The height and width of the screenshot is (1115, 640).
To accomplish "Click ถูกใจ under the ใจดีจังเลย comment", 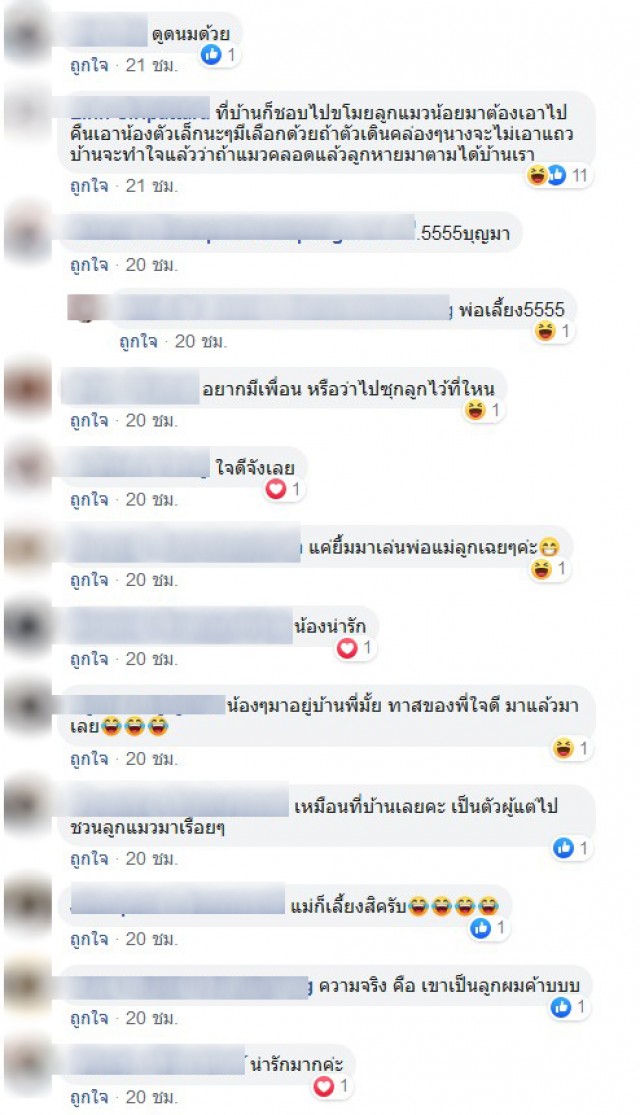I will click(x=89, y=500).
